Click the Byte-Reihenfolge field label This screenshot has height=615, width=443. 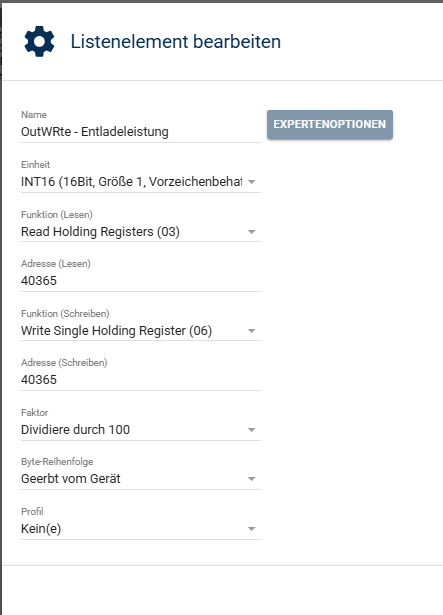click(x=57, y=462)
